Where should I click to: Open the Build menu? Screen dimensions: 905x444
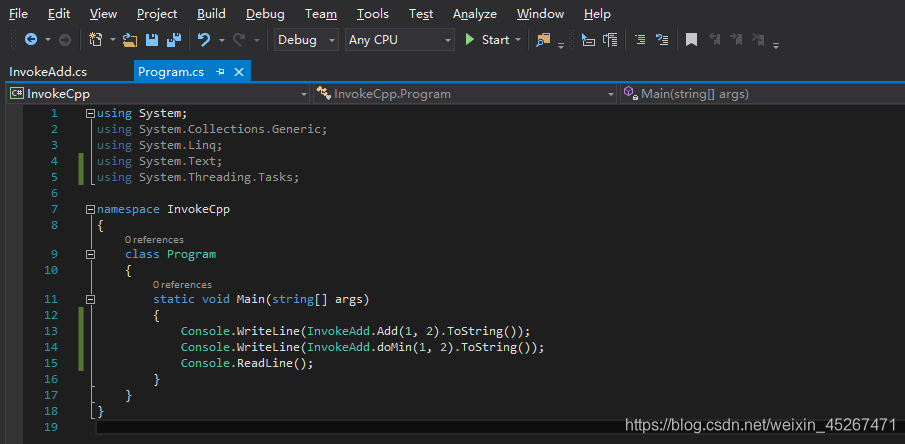[211, 13]
